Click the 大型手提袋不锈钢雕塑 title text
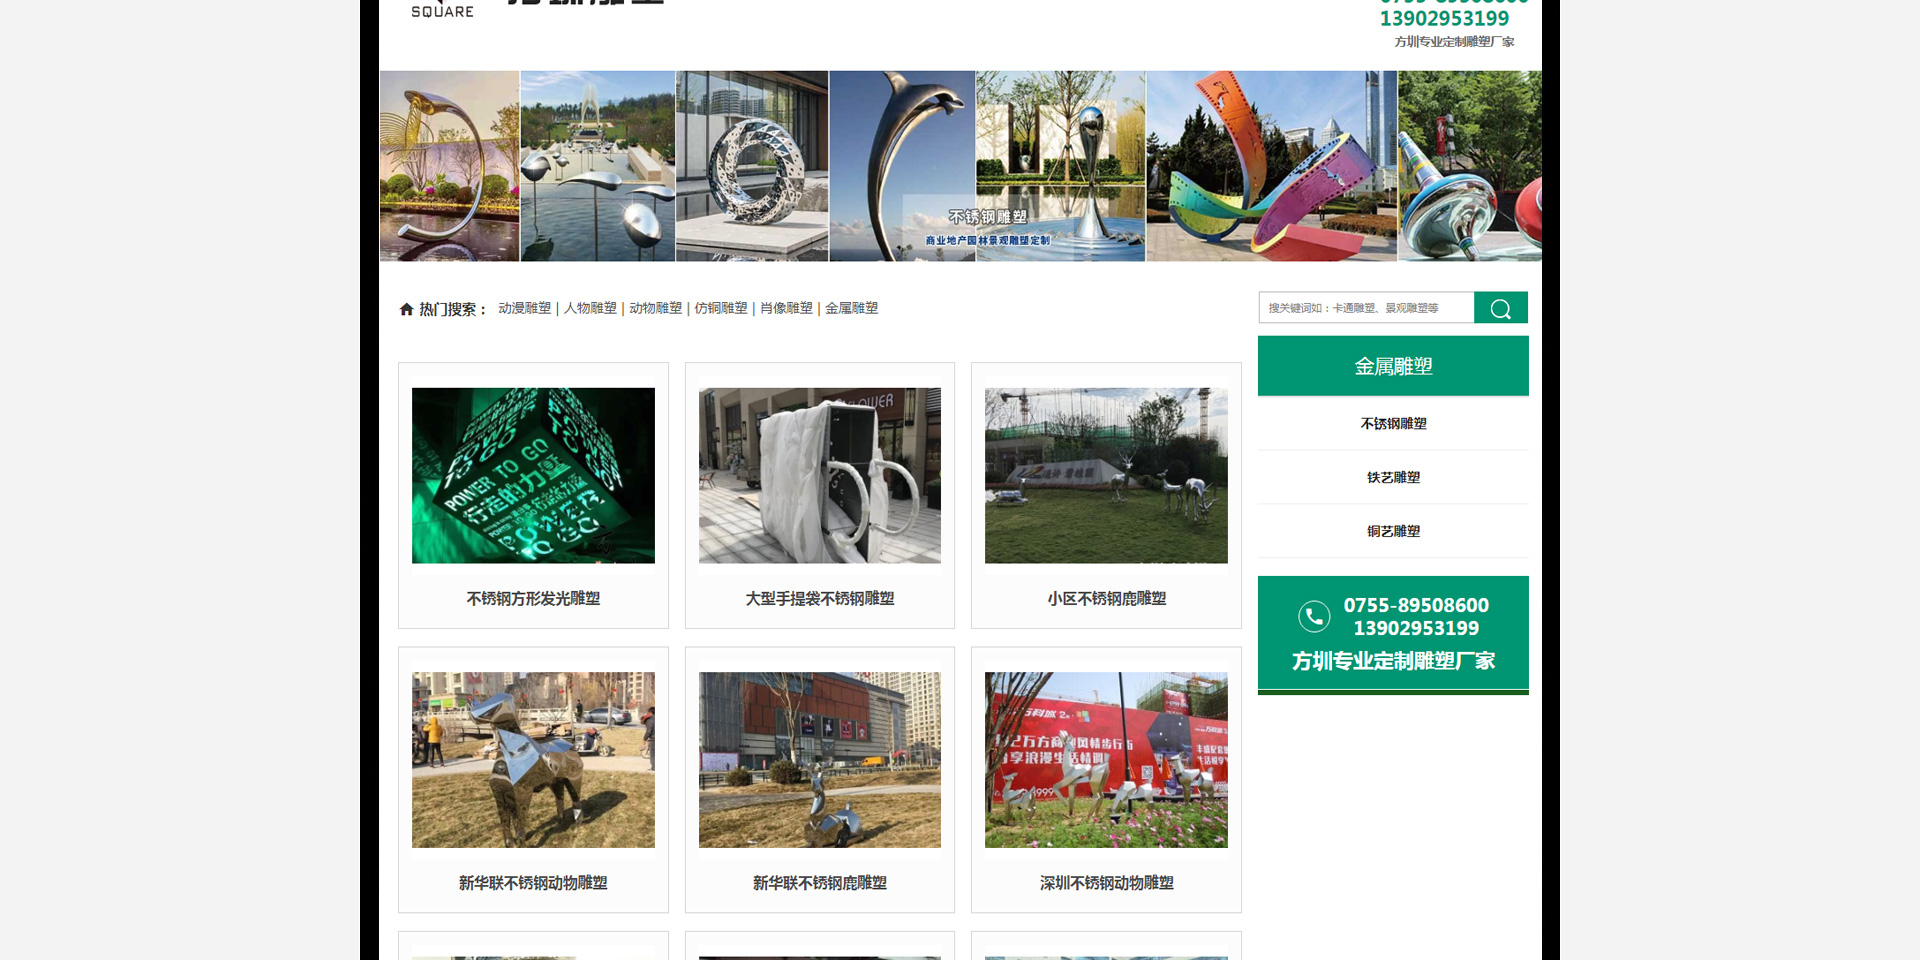Viewport: 1920px width, 960px height. pyautogui.click(x=820, y=599)
